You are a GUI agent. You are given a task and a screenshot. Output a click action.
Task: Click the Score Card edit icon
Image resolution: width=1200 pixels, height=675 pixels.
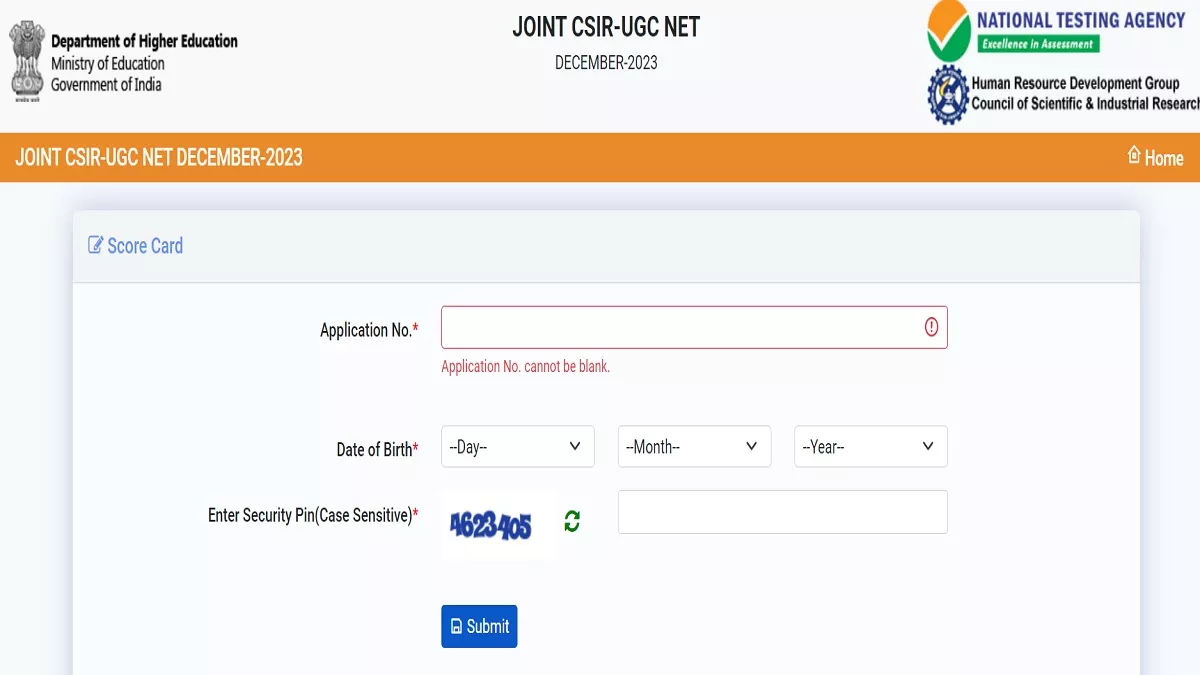[x=96, y=245]
